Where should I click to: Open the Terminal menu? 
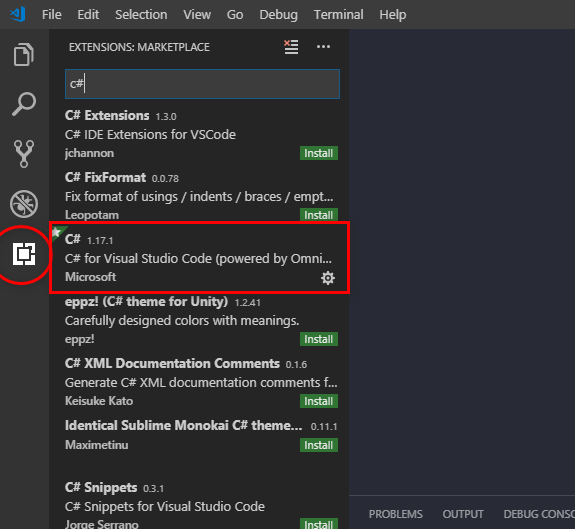(x=338, y=15)
